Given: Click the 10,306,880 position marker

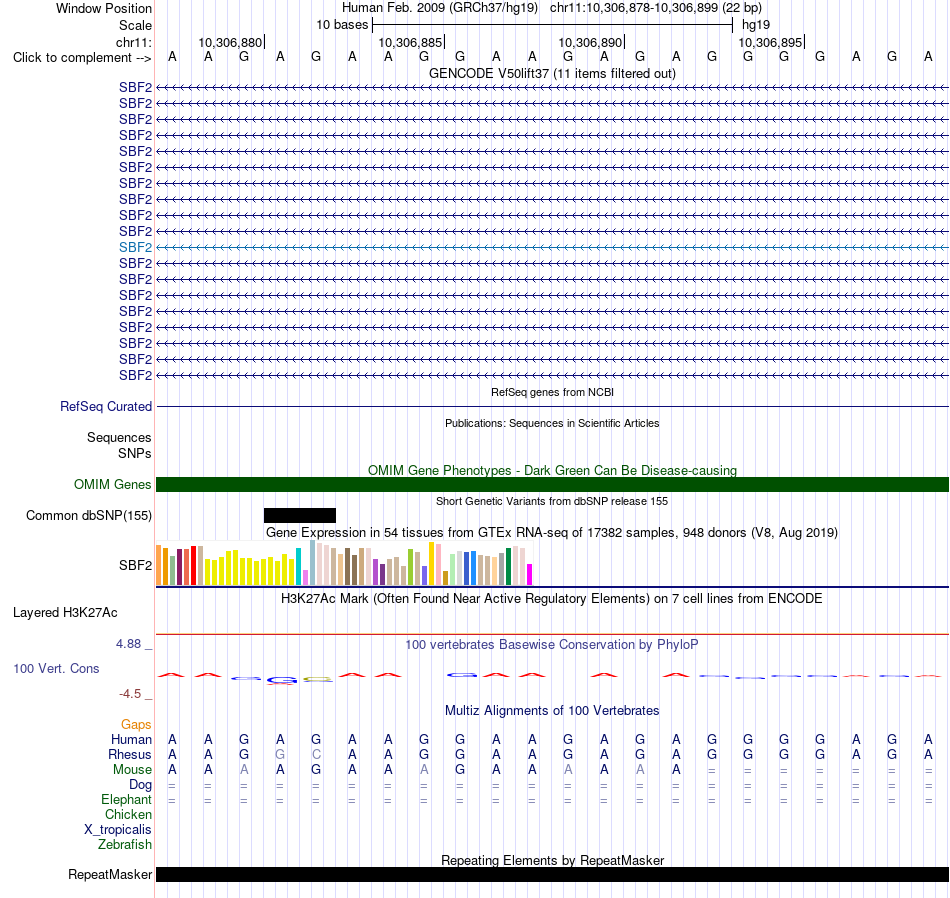Looking at the screenshot, I should click(x=230, y=42).
